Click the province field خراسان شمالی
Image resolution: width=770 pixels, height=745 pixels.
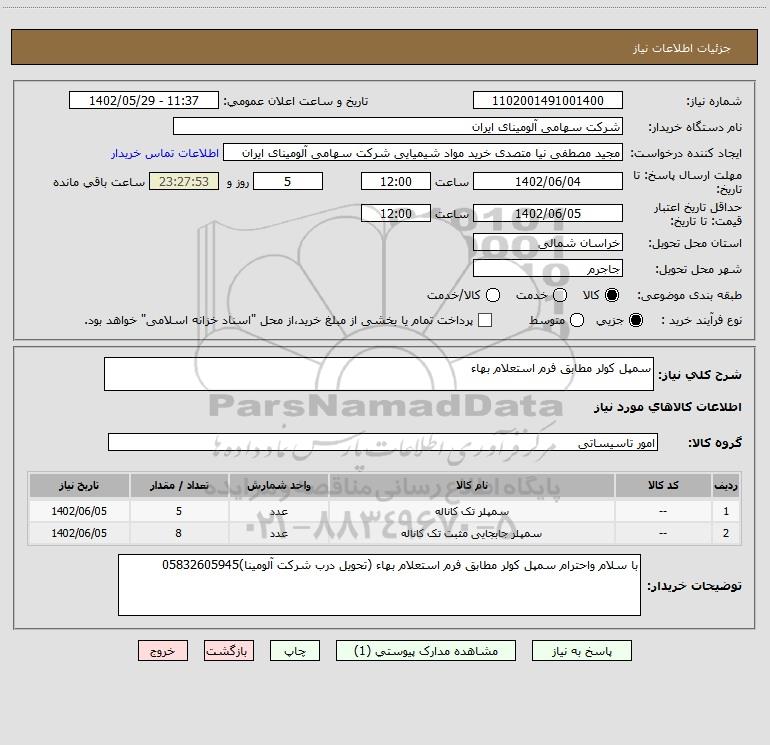click(x=548, y=243)
